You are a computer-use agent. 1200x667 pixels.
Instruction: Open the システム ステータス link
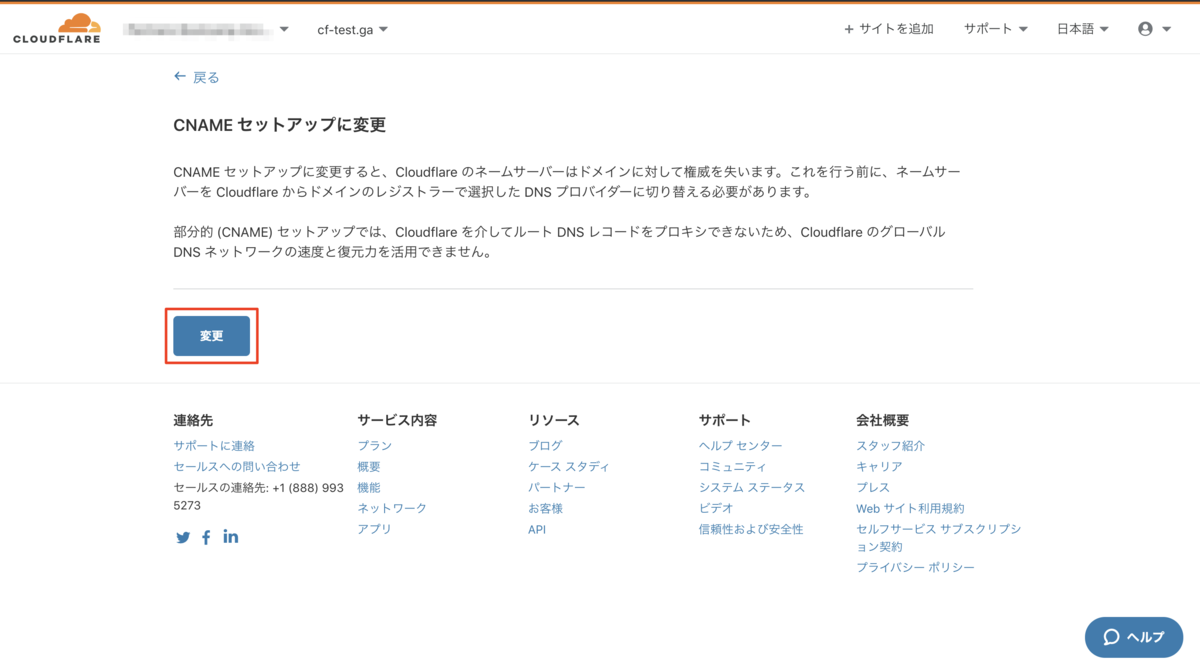tap(752, 488)
